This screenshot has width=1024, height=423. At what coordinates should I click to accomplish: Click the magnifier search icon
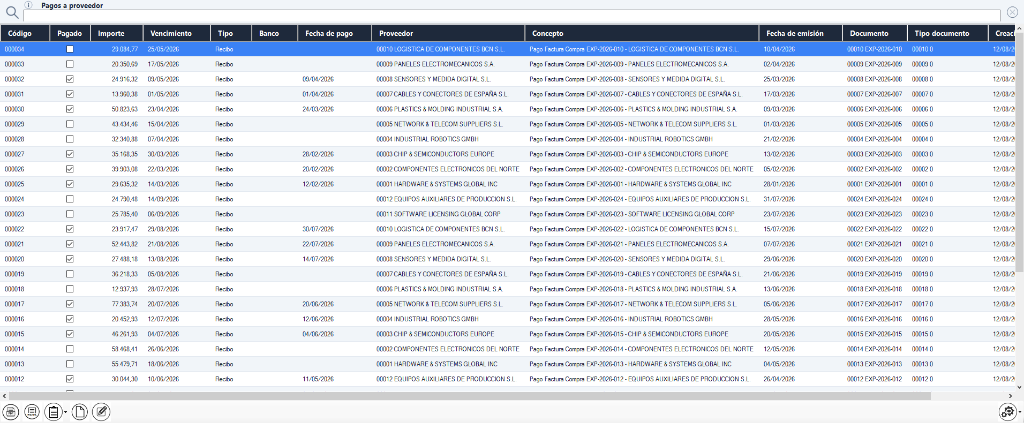(12, 13)
